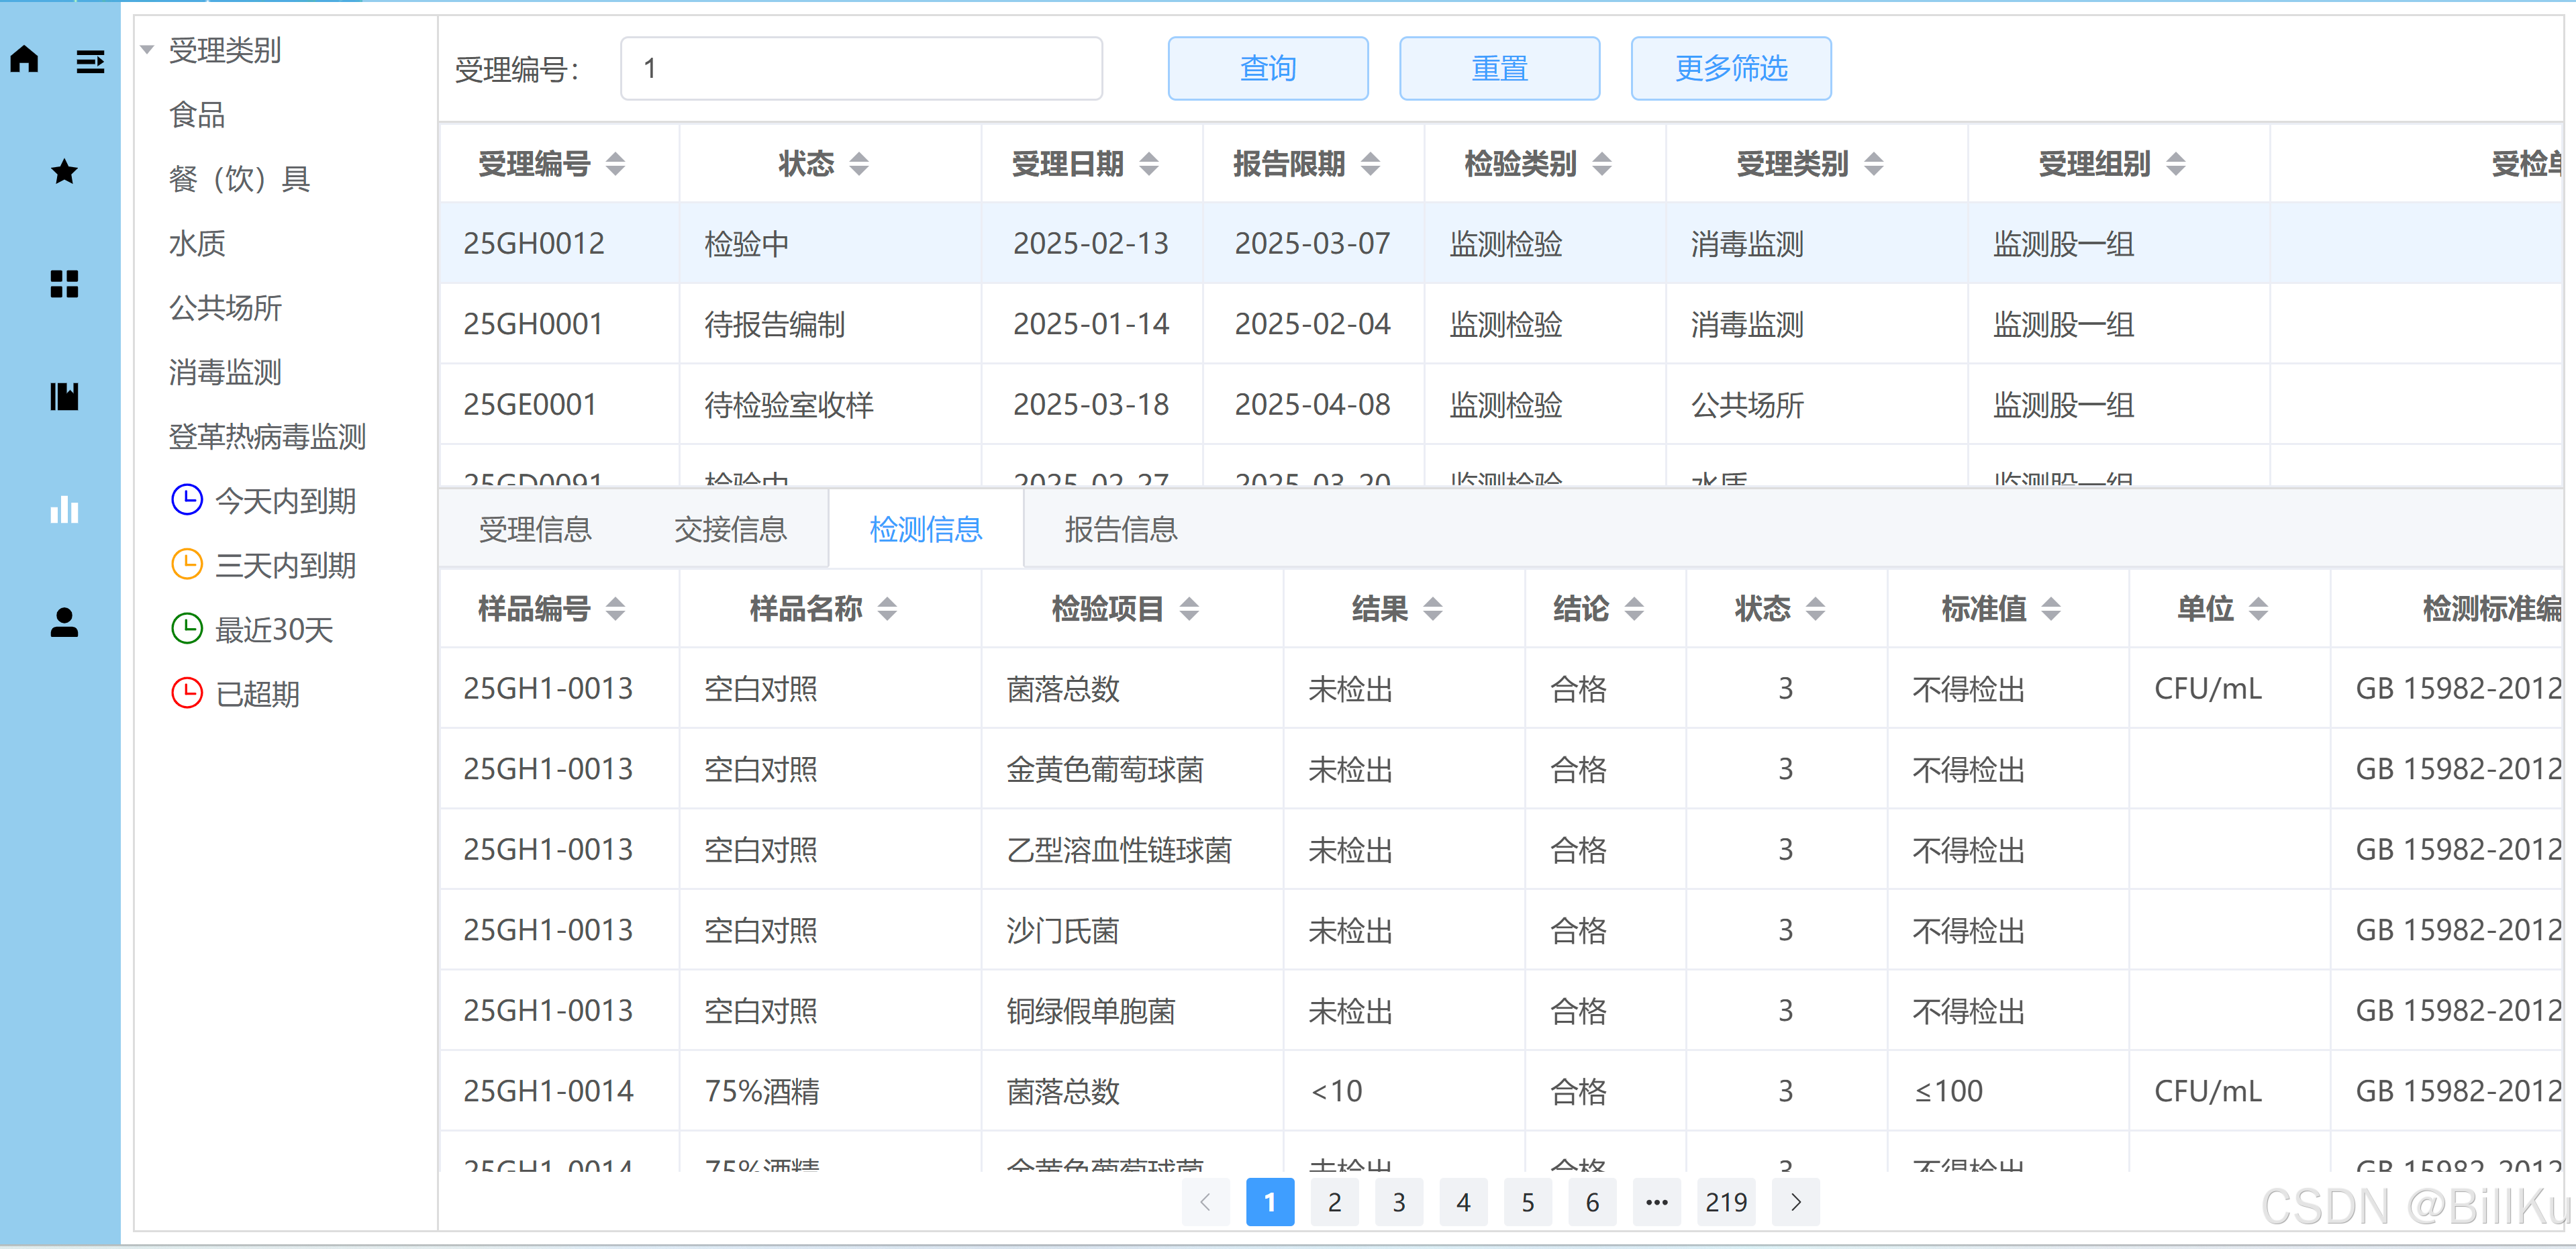Click the 受理编号 input field

860,68
